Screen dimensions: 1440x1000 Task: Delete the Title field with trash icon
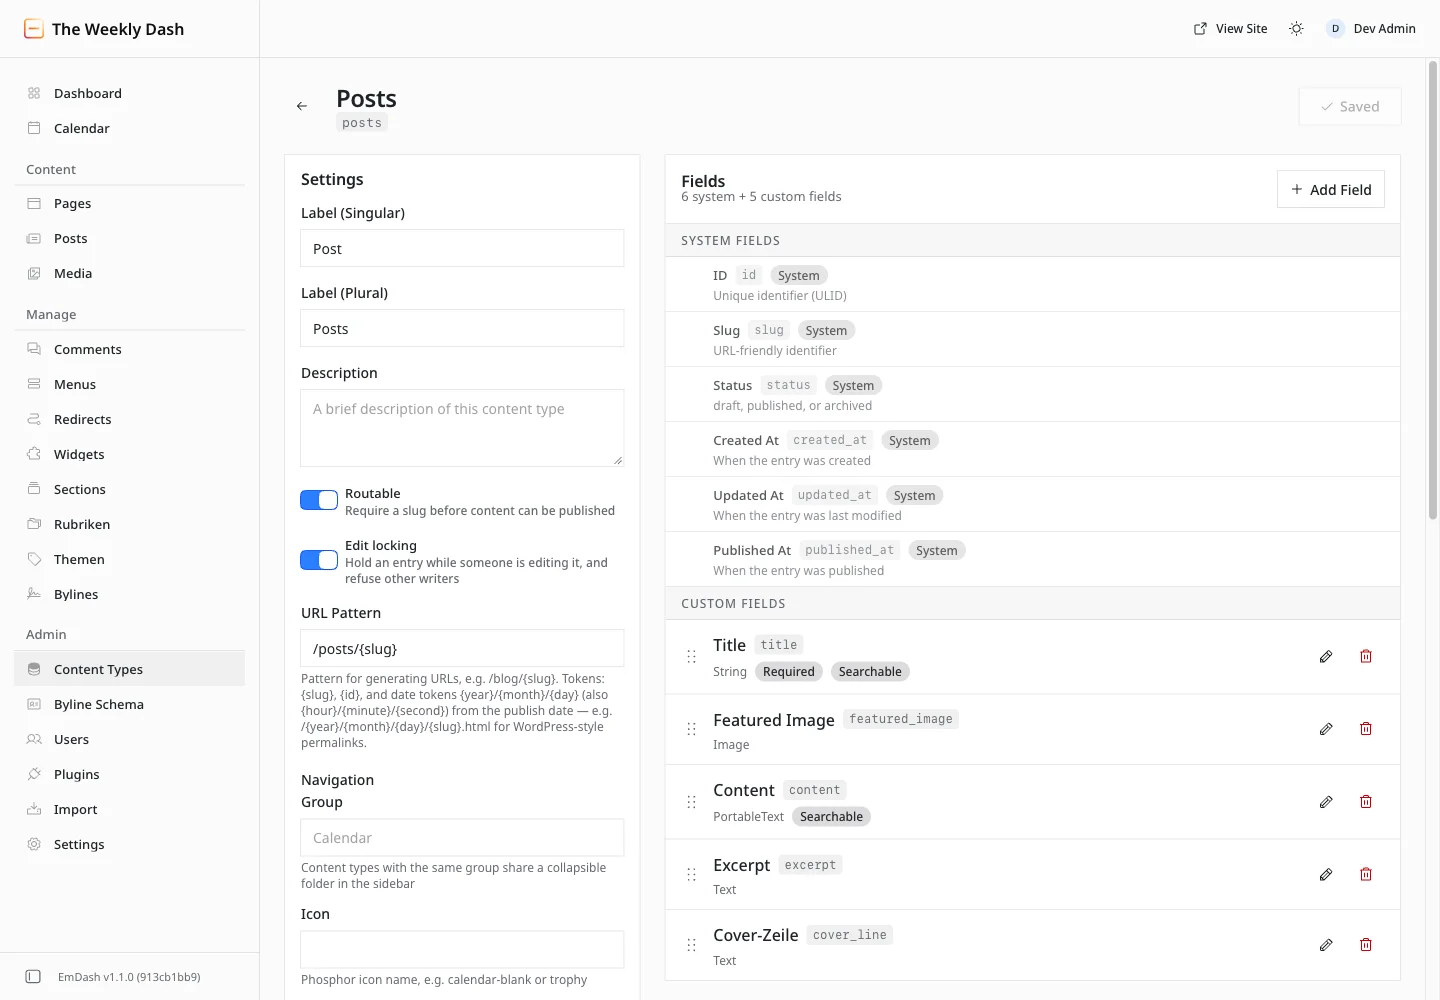click(1366, 657)
